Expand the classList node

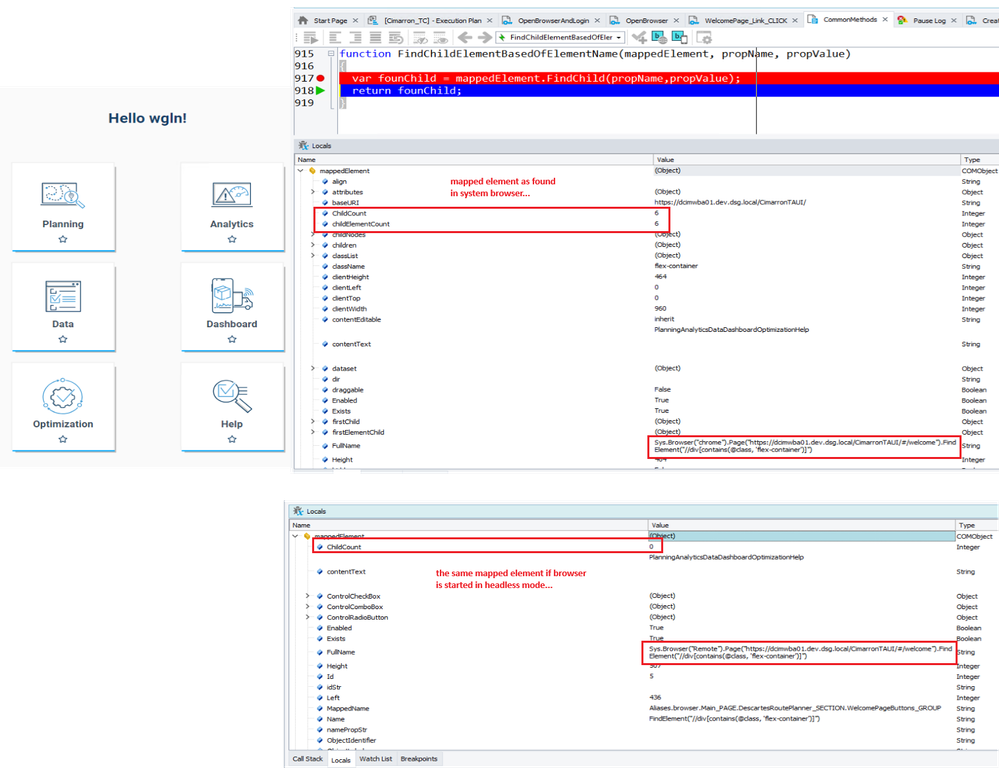coord(313,255)
